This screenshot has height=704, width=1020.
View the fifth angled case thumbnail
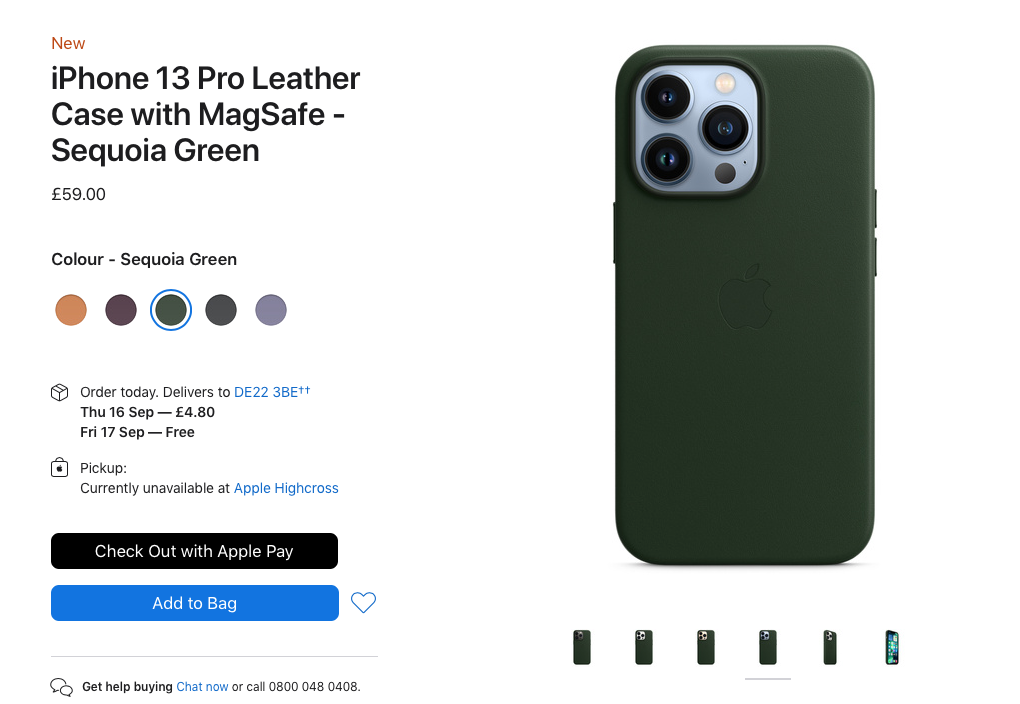830,647
